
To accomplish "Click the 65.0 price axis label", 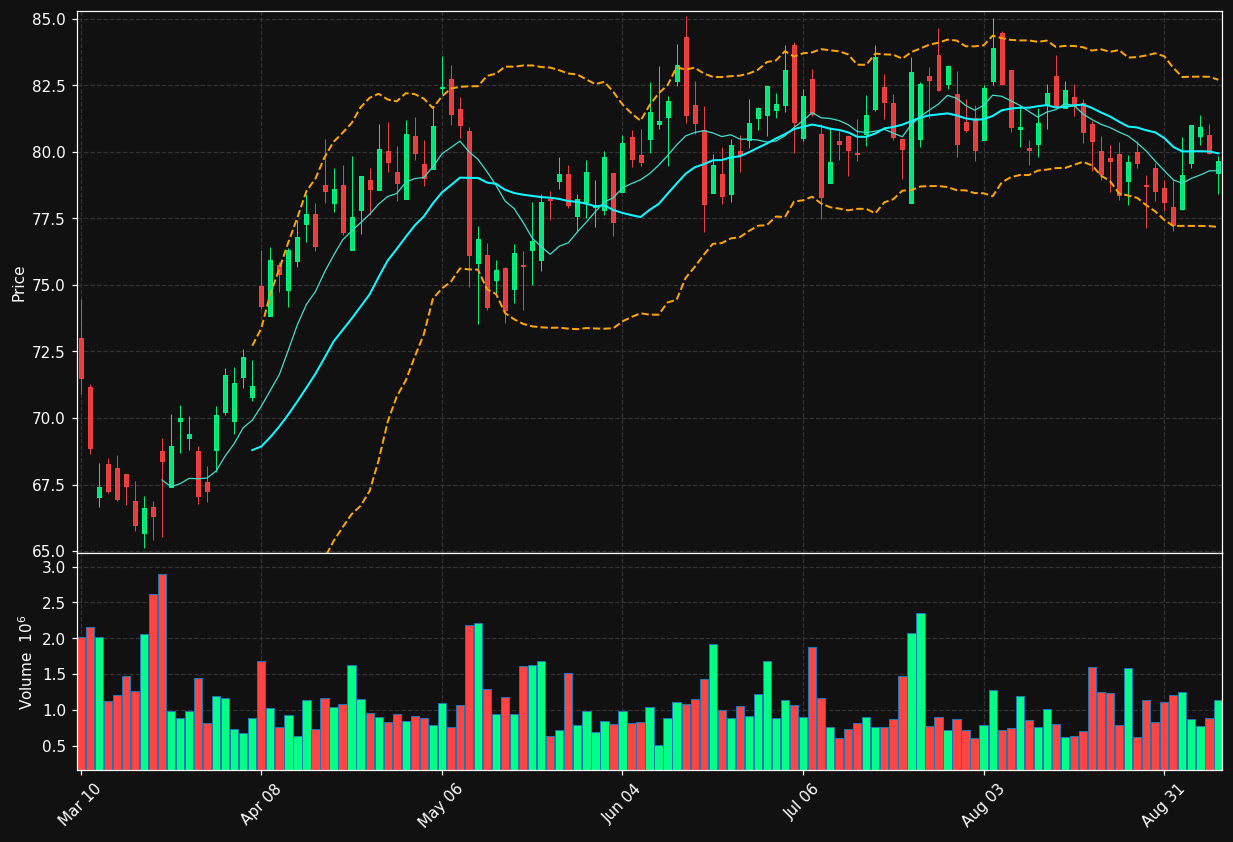I will [50, 551].
